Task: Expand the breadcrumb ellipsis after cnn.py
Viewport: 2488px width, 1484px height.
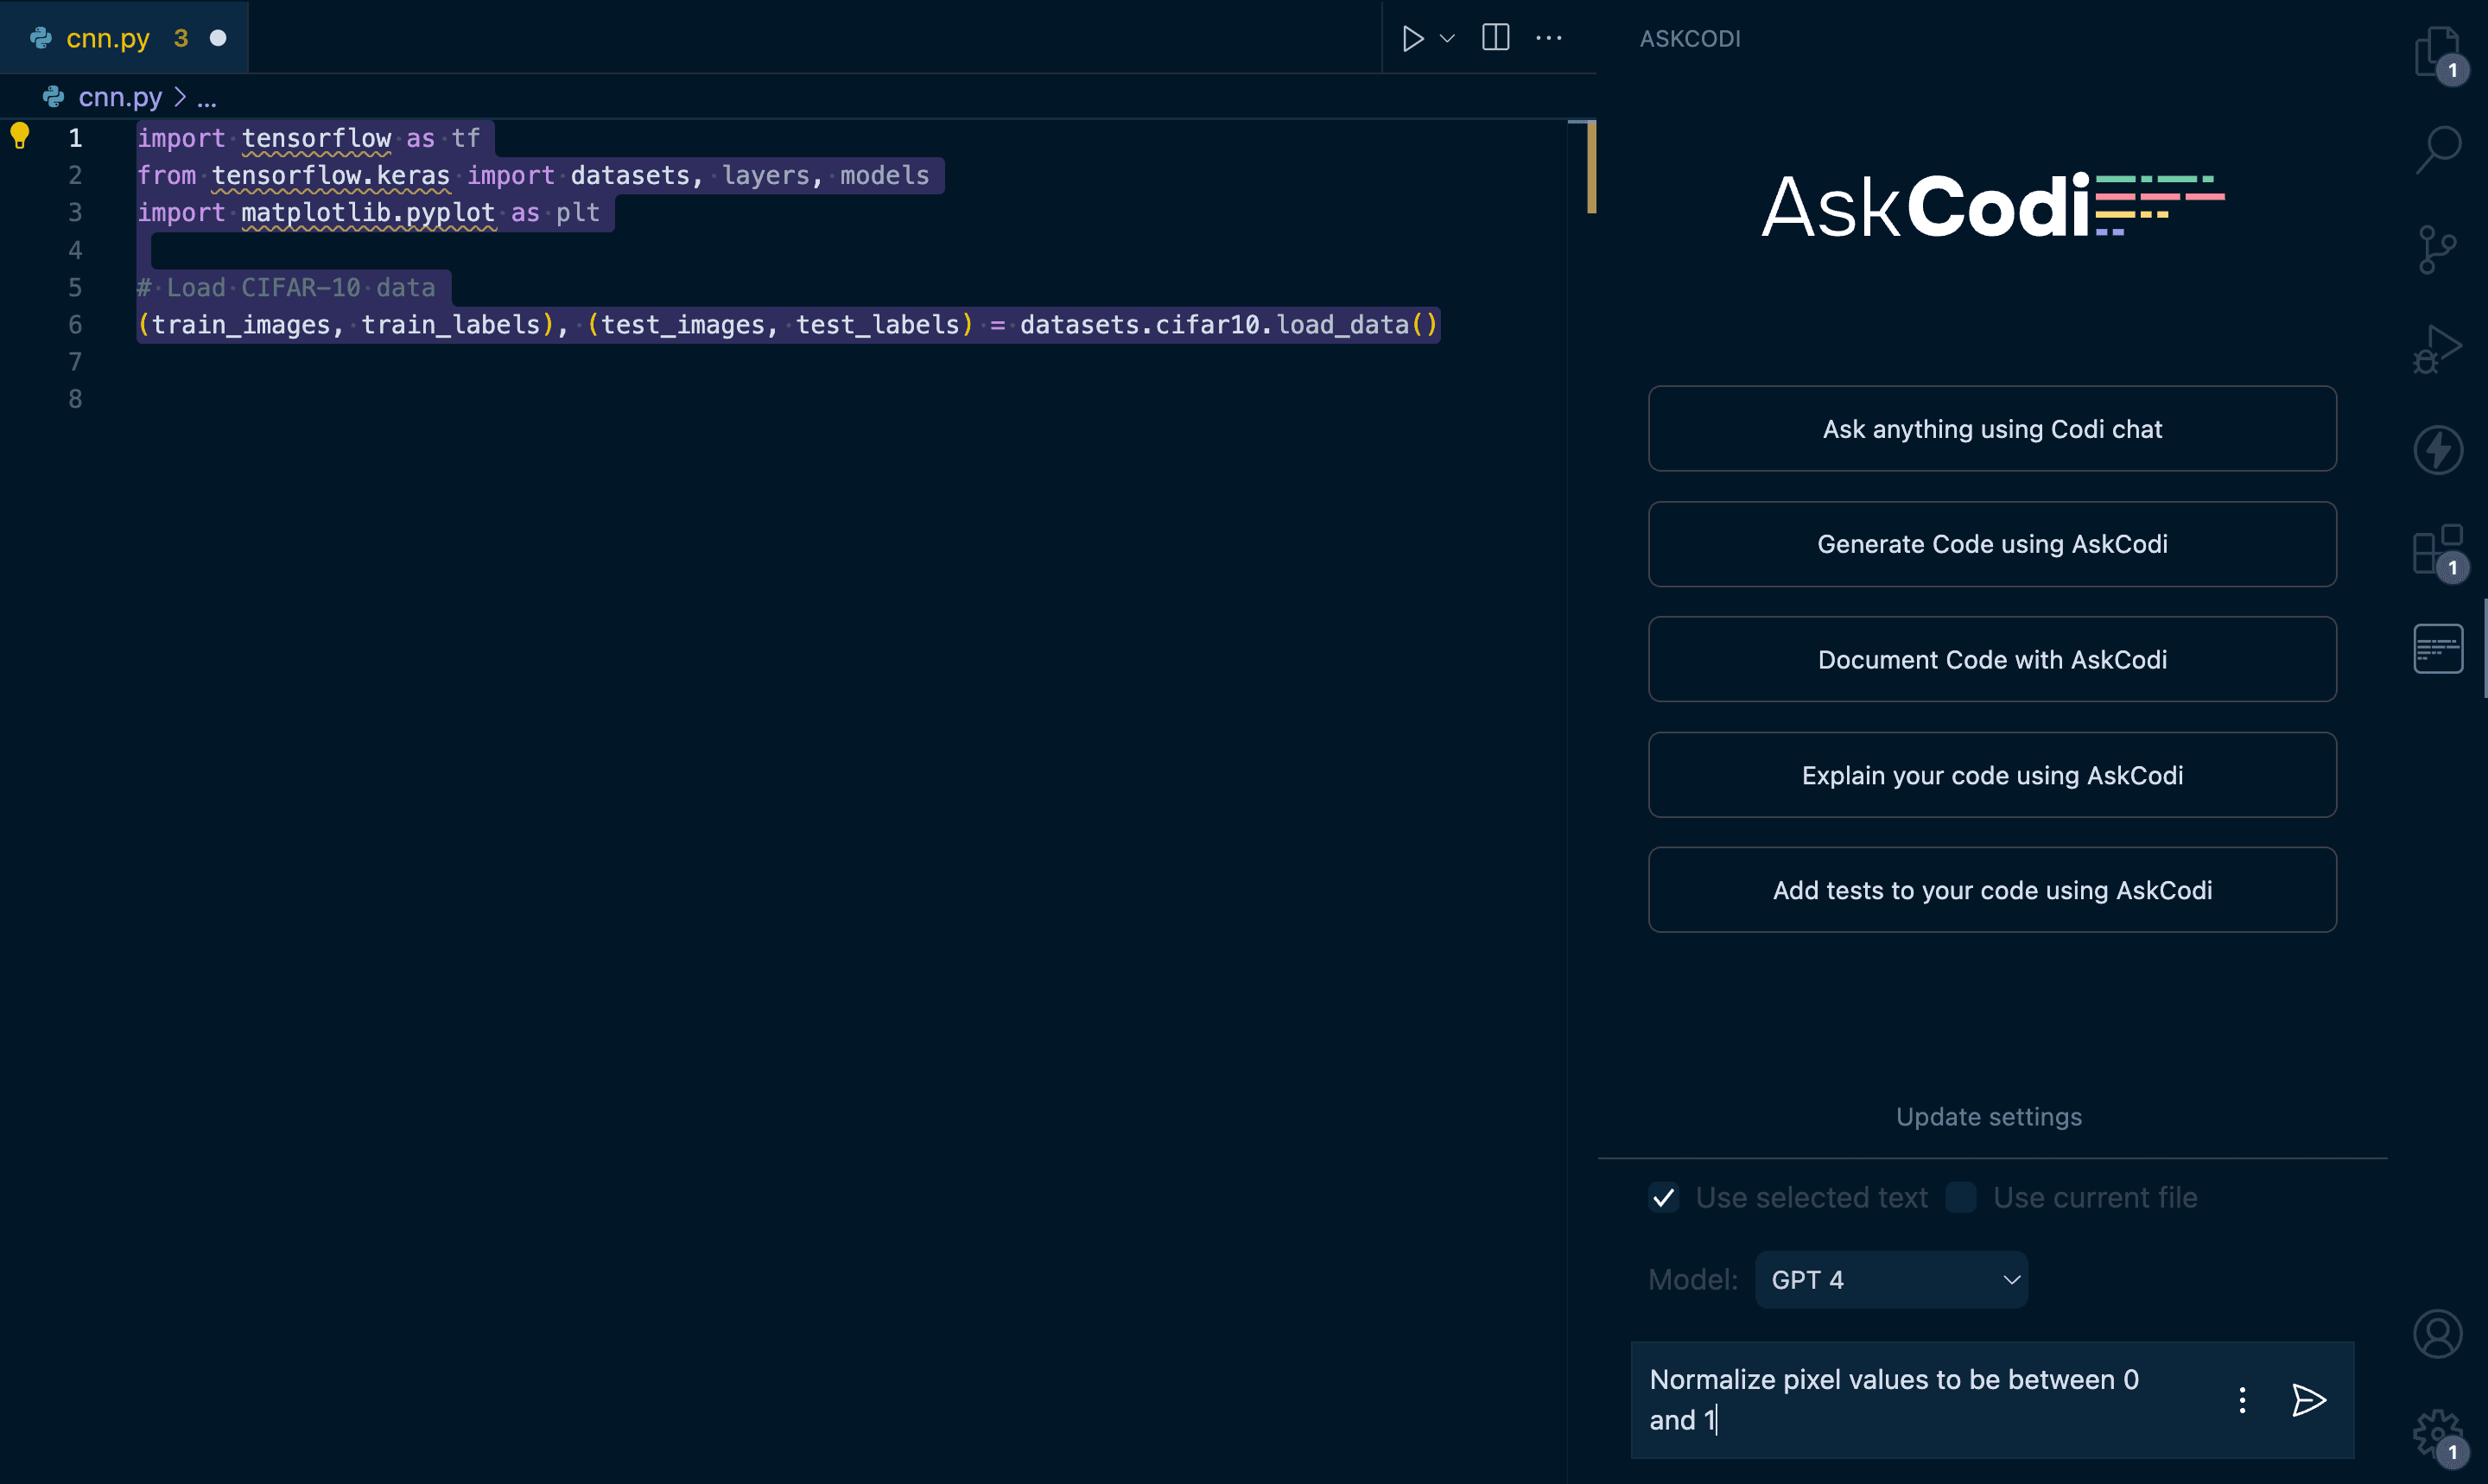Action: [207, 99]
